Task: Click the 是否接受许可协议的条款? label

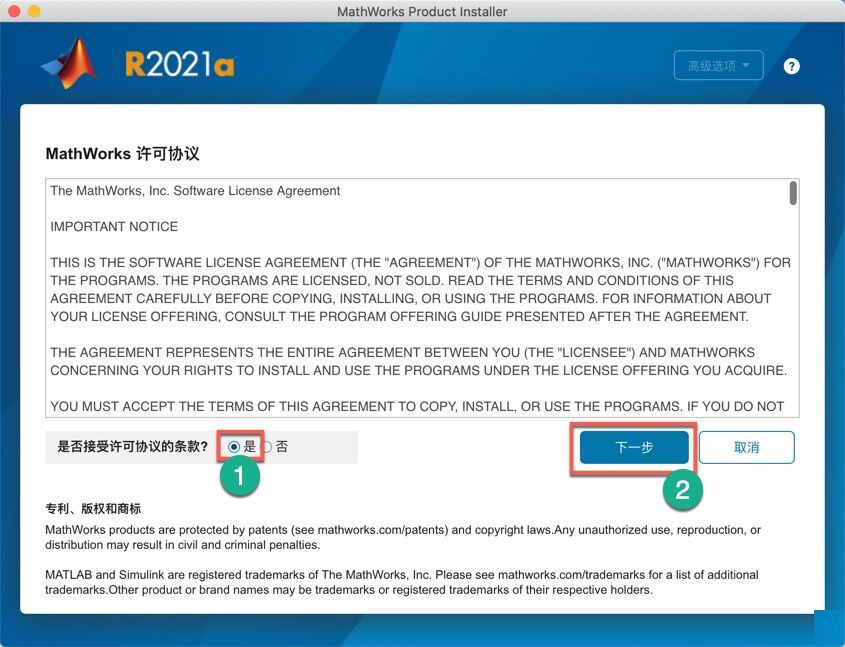Action: tap(133, 447)
